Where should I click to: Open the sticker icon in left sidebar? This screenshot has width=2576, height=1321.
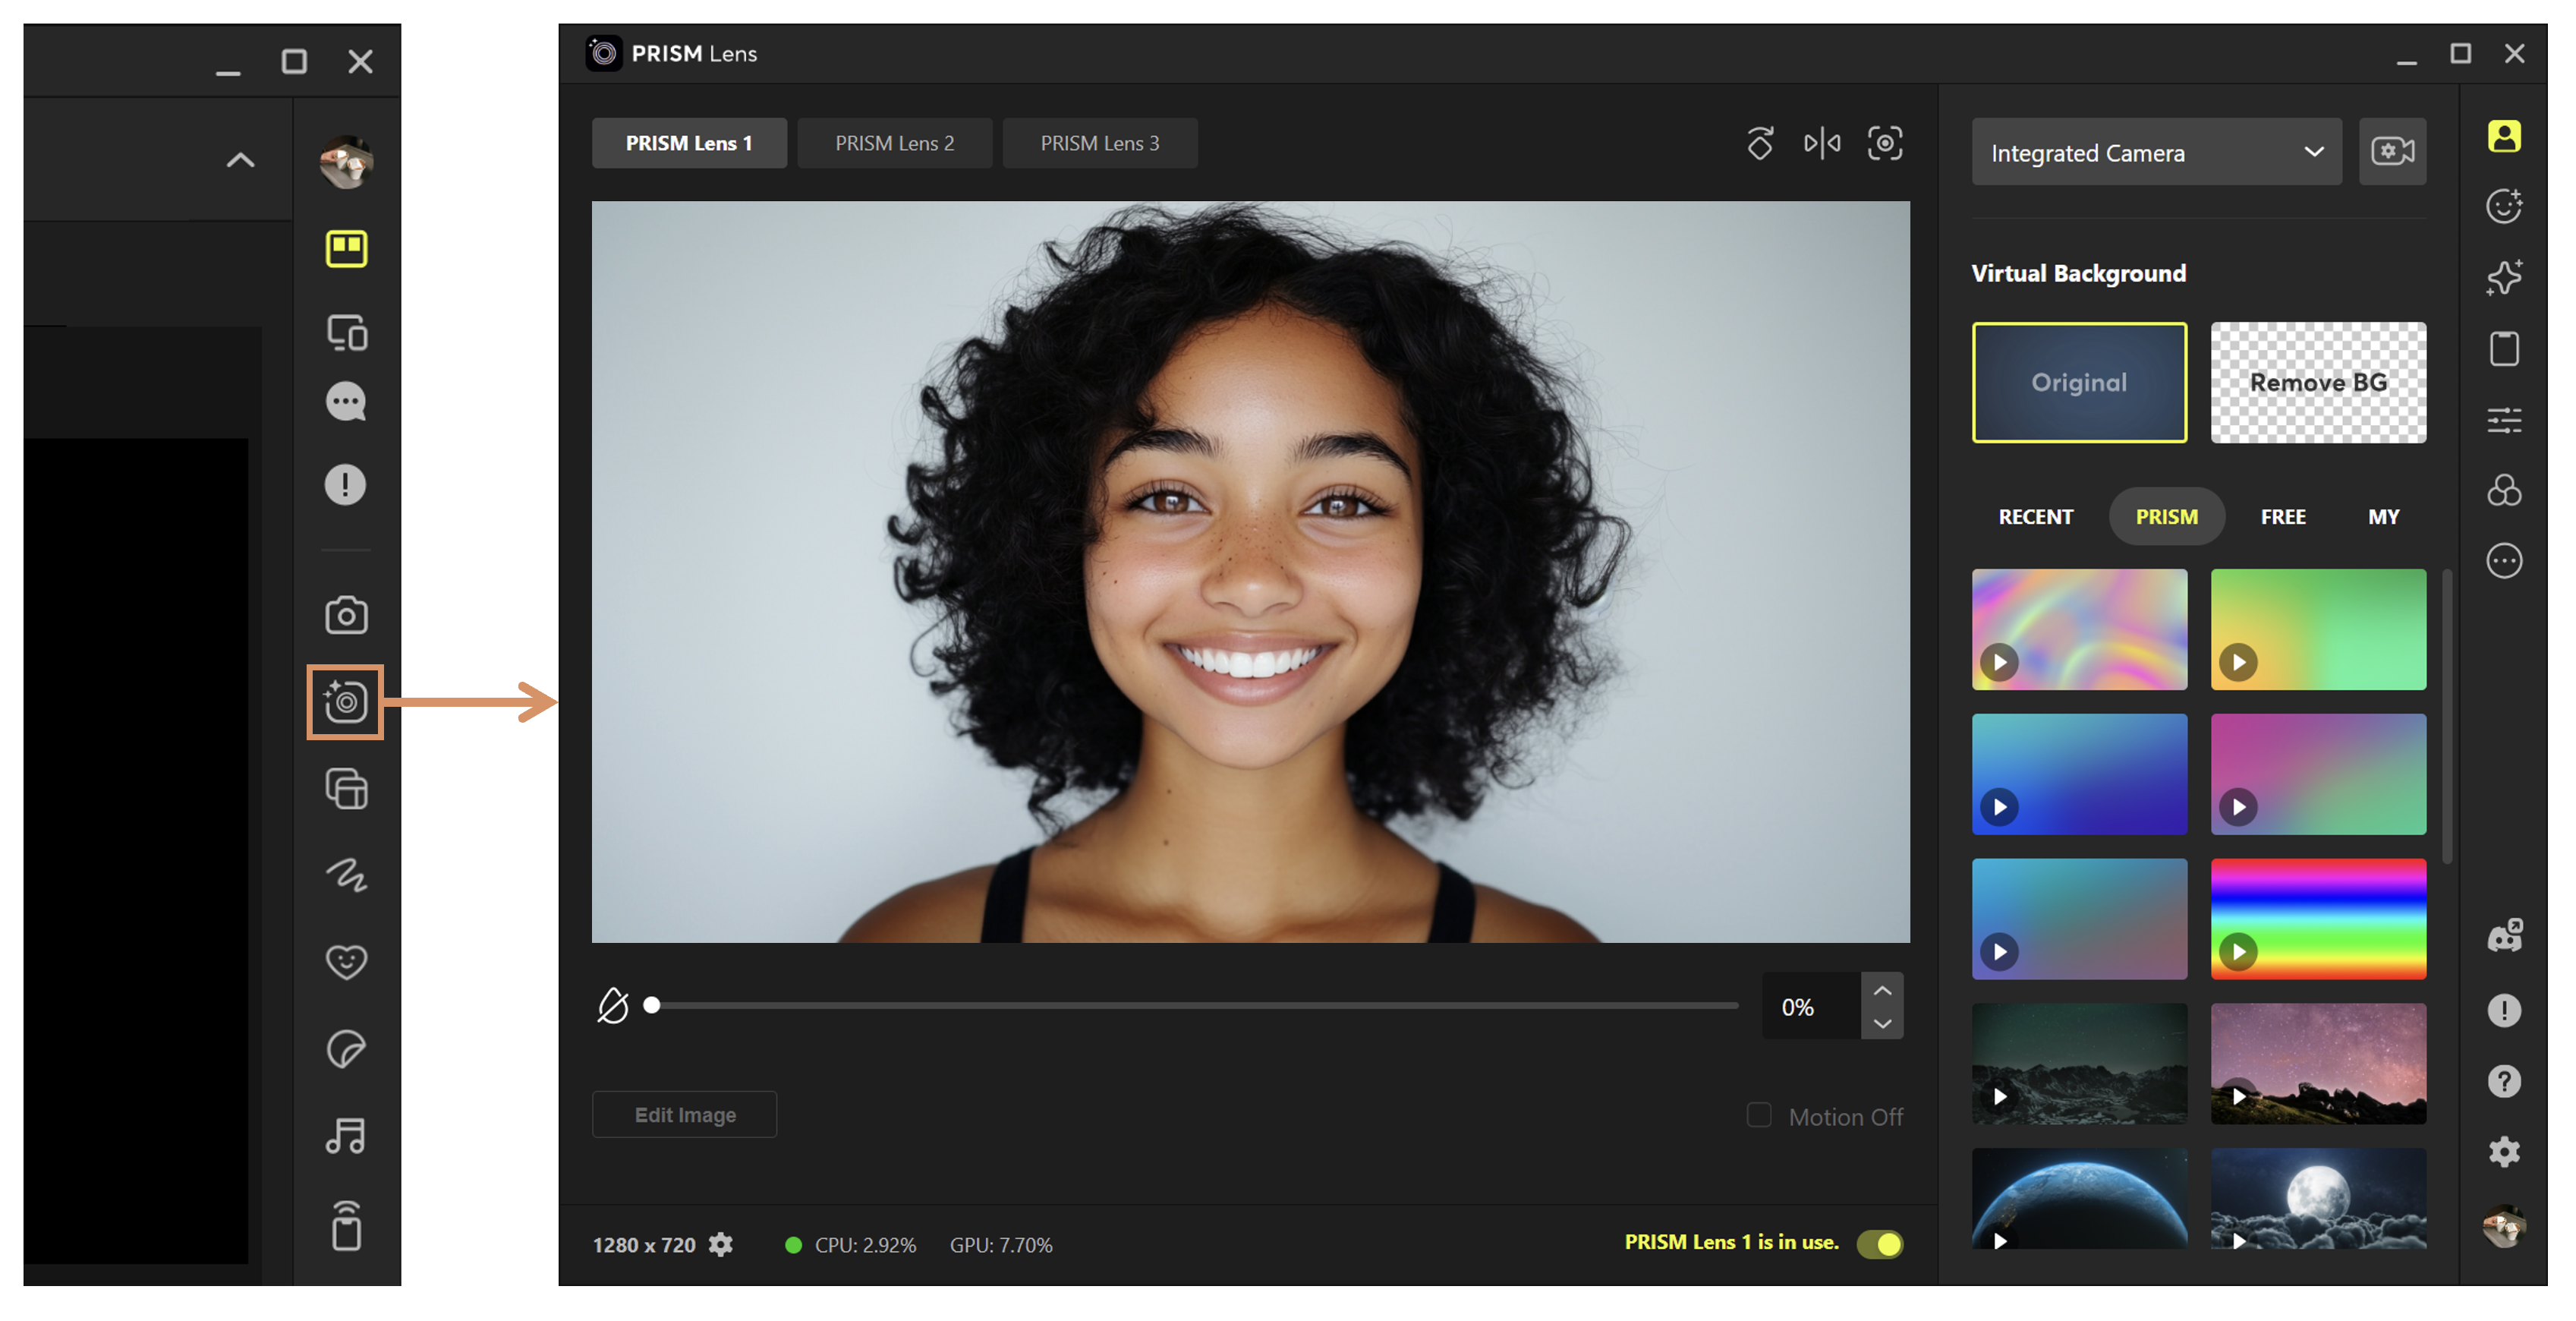coord(346,1049)
